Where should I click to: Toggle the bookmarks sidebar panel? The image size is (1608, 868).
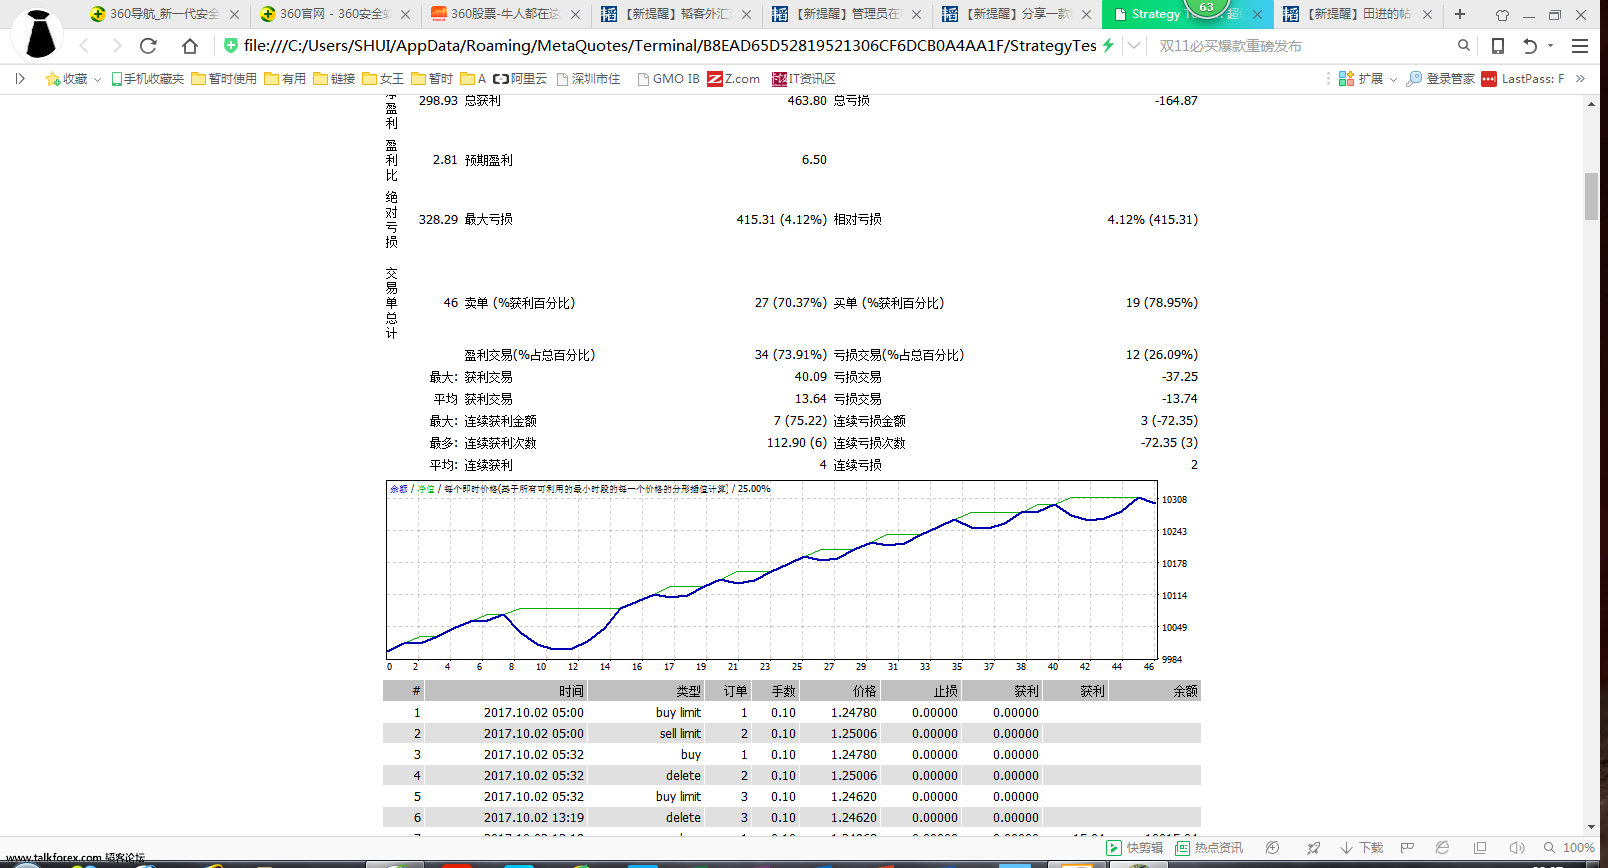(20, 78)
